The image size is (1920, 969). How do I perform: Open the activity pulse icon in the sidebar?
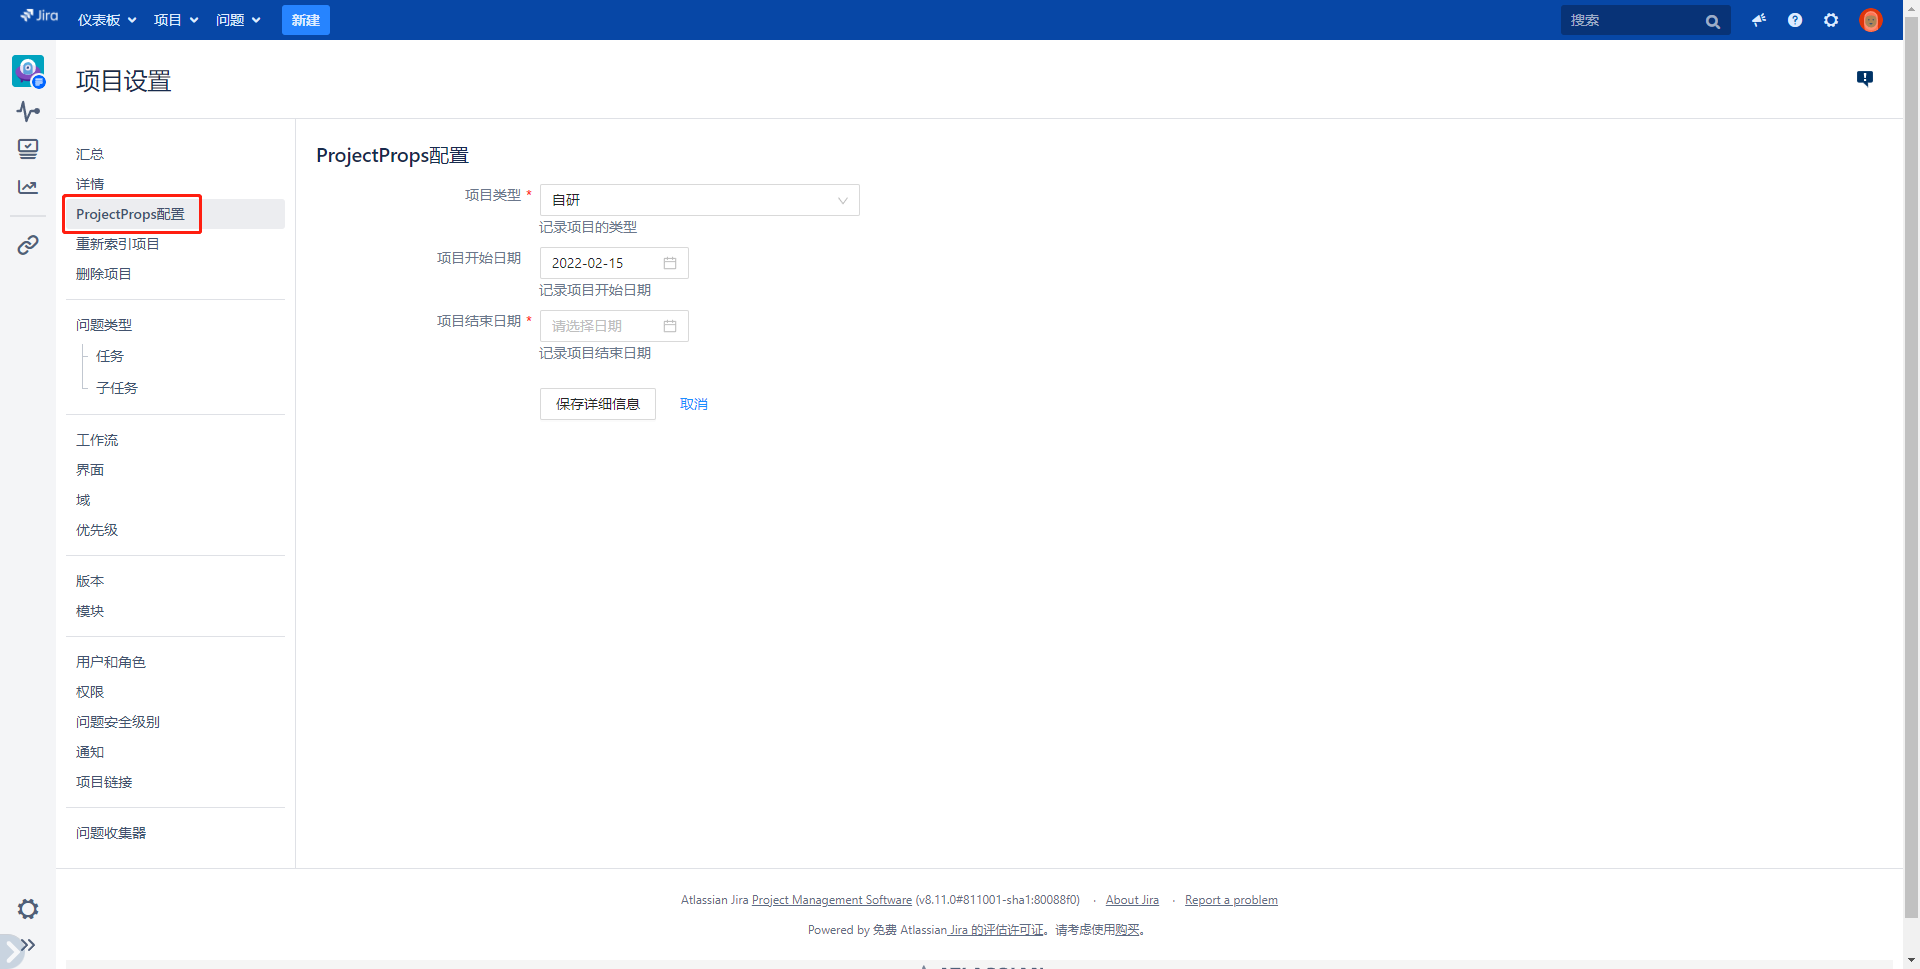coord(28,111)
